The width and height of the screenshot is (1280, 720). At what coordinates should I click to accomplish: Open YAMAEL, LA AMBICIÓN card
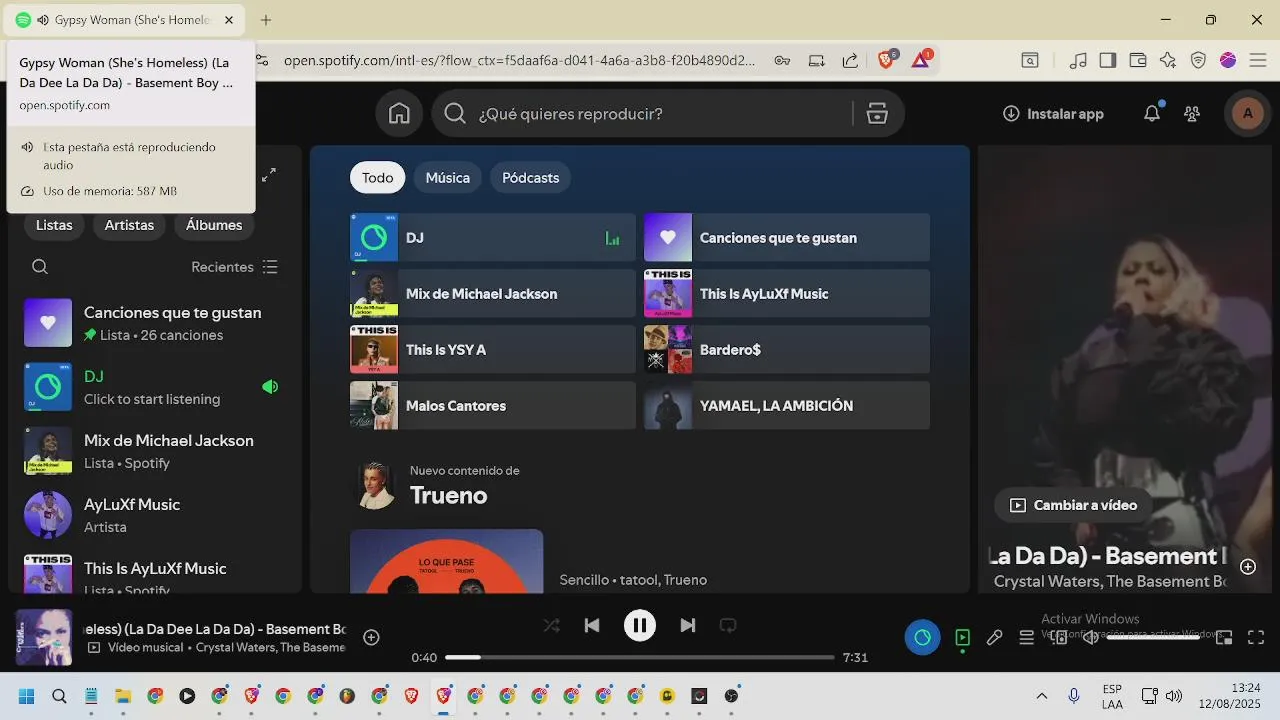(787, 406)
